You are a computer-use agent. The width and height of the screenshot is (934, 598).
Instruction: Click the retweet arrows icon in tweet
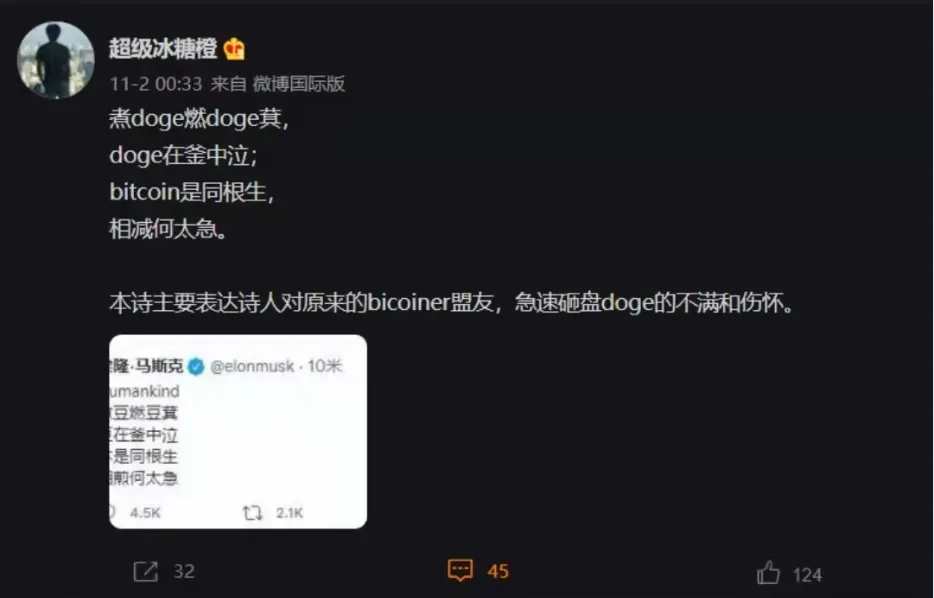pyautogui.click(x=253, y=513)
